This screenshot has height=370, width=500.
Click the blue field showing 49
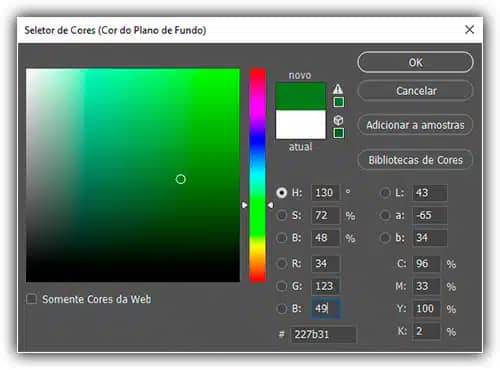(x=326, y=309)
